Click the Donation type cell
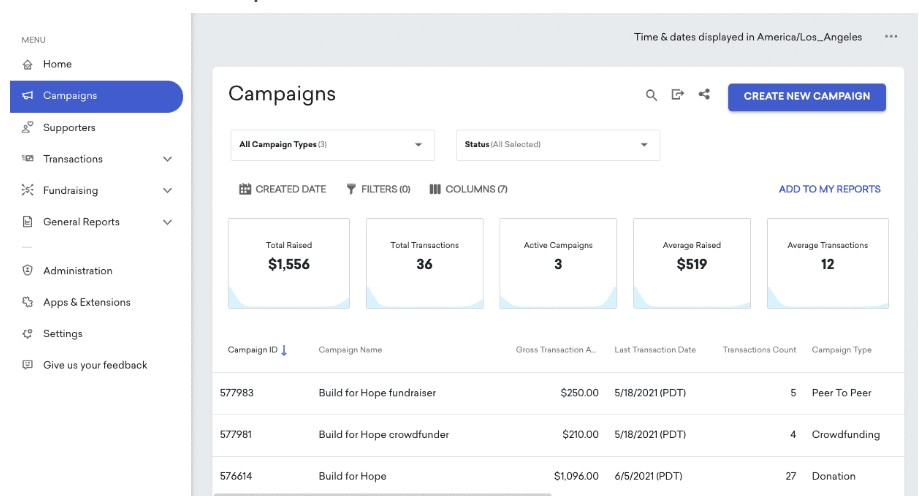Image resolution: width=919 pixels, height=499 pixels. pyautogui.click(x=833, y=476)
